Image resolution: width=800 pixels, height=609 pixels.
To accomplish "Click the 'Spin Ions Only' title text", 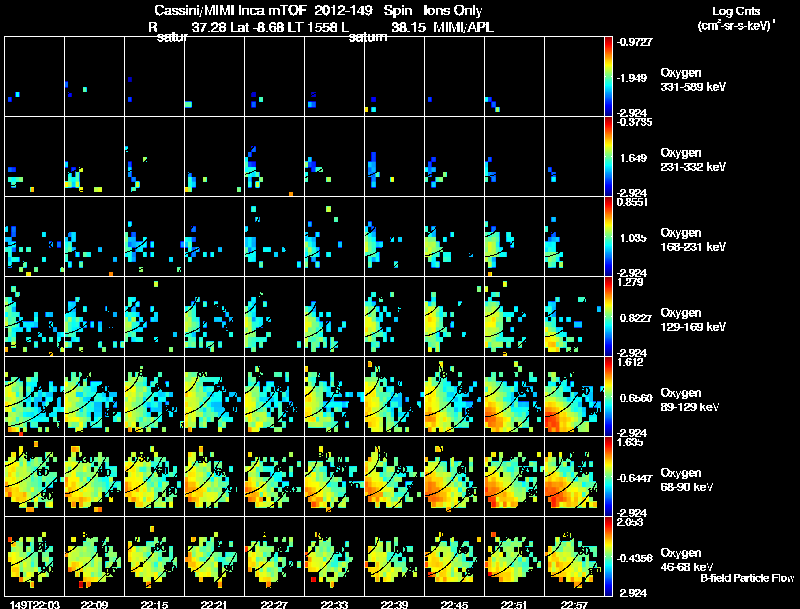I will point(433,10).
